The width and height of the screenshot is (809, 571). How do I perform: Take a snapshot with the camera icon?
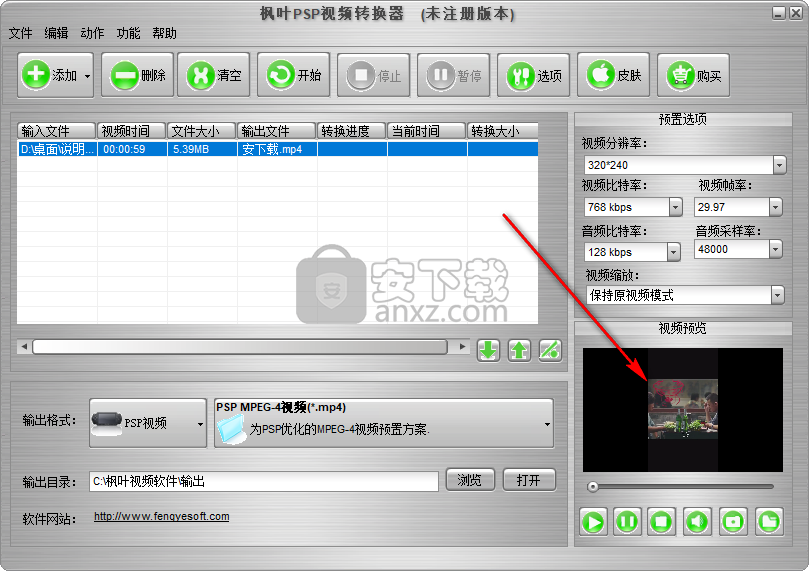click(x=733, y=521)
